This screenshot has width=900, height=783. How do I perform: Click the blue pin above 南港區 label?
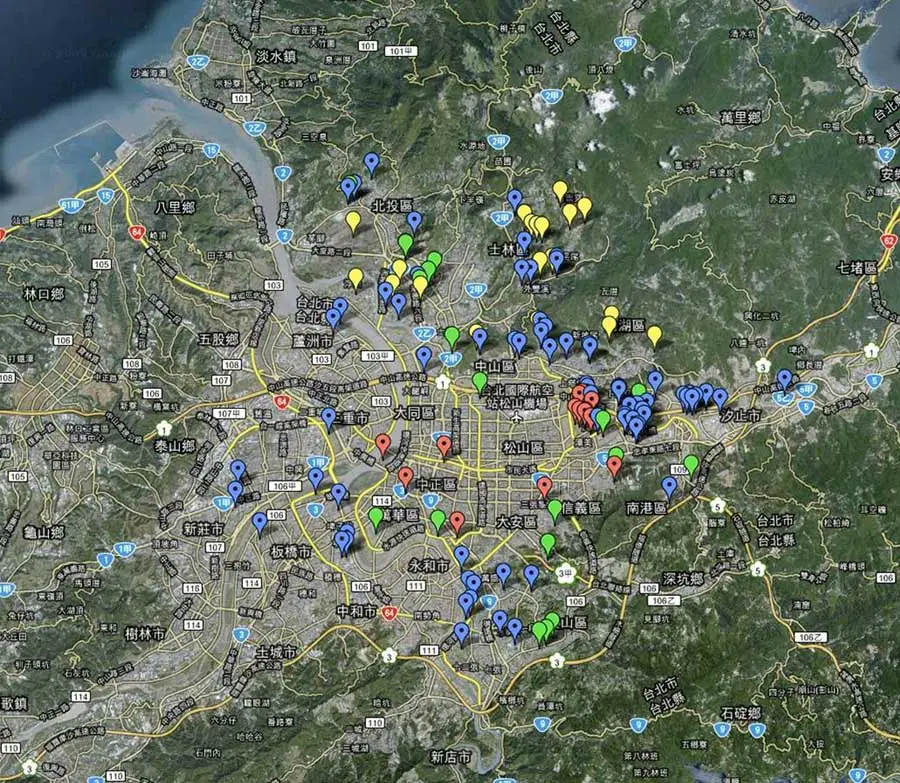(x=669, y=487)
